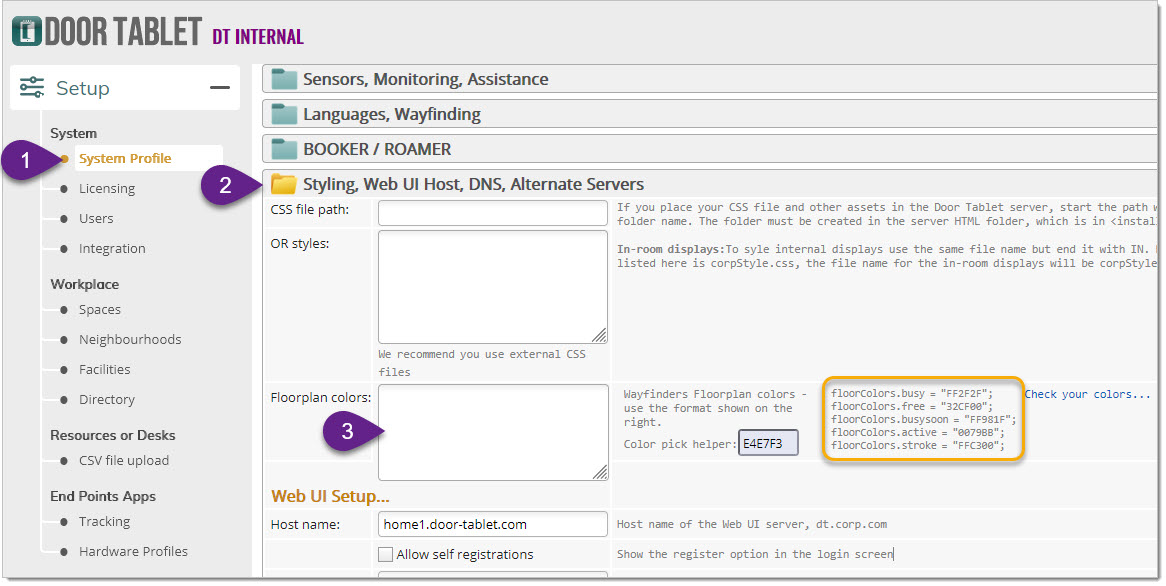Open the CSV file upload page
Viewport: 1166px width, 586px height.
click(x=124, y=461)
